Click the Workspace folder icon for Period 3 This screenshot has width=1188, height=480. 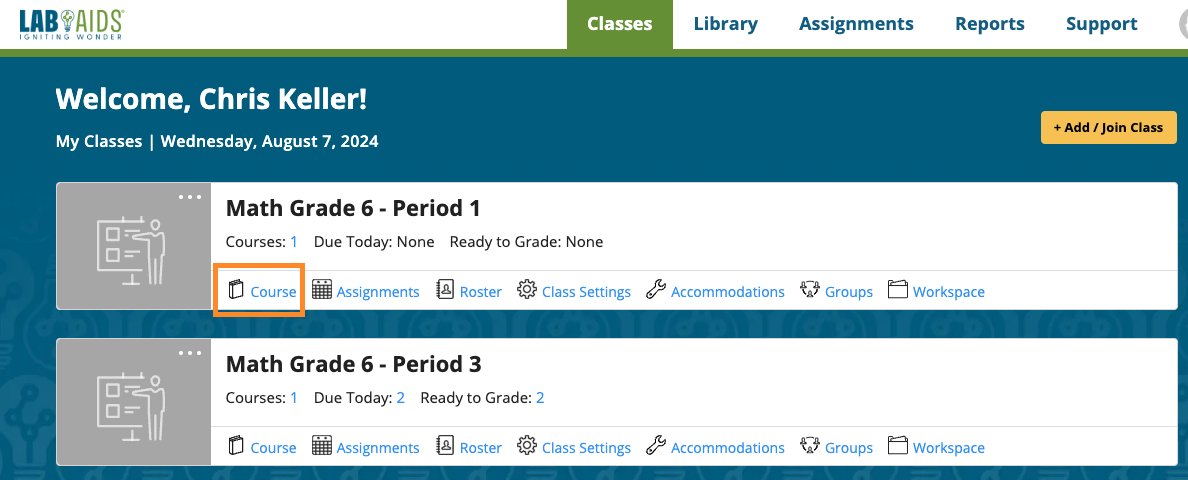click(x=897, y=446)
